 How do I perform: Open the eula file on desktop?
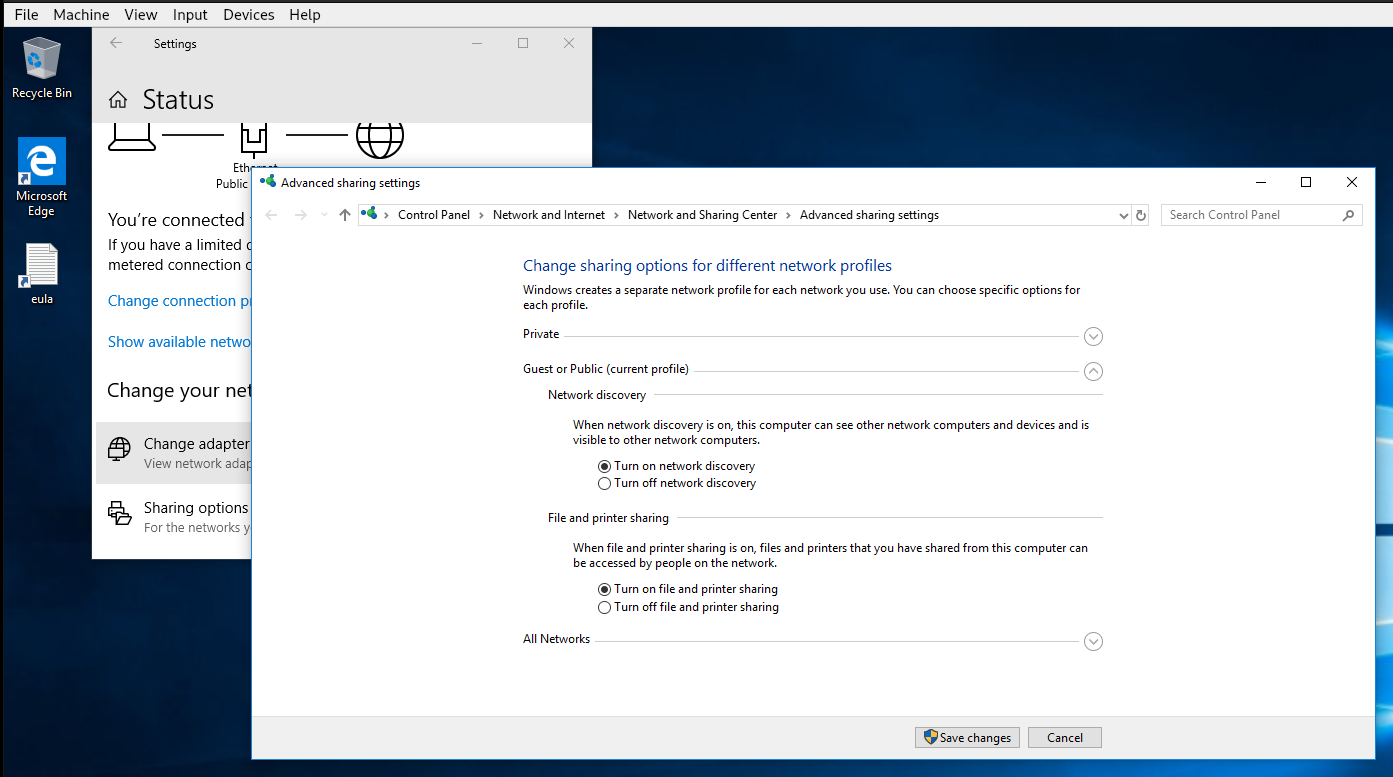click(x=41, y=267)
